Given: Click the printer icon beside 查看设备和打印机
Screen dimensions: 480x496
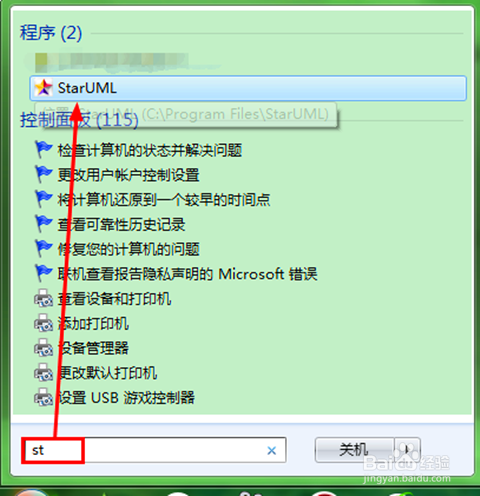Looking at the screenshot, I should (x=43, y=298).
